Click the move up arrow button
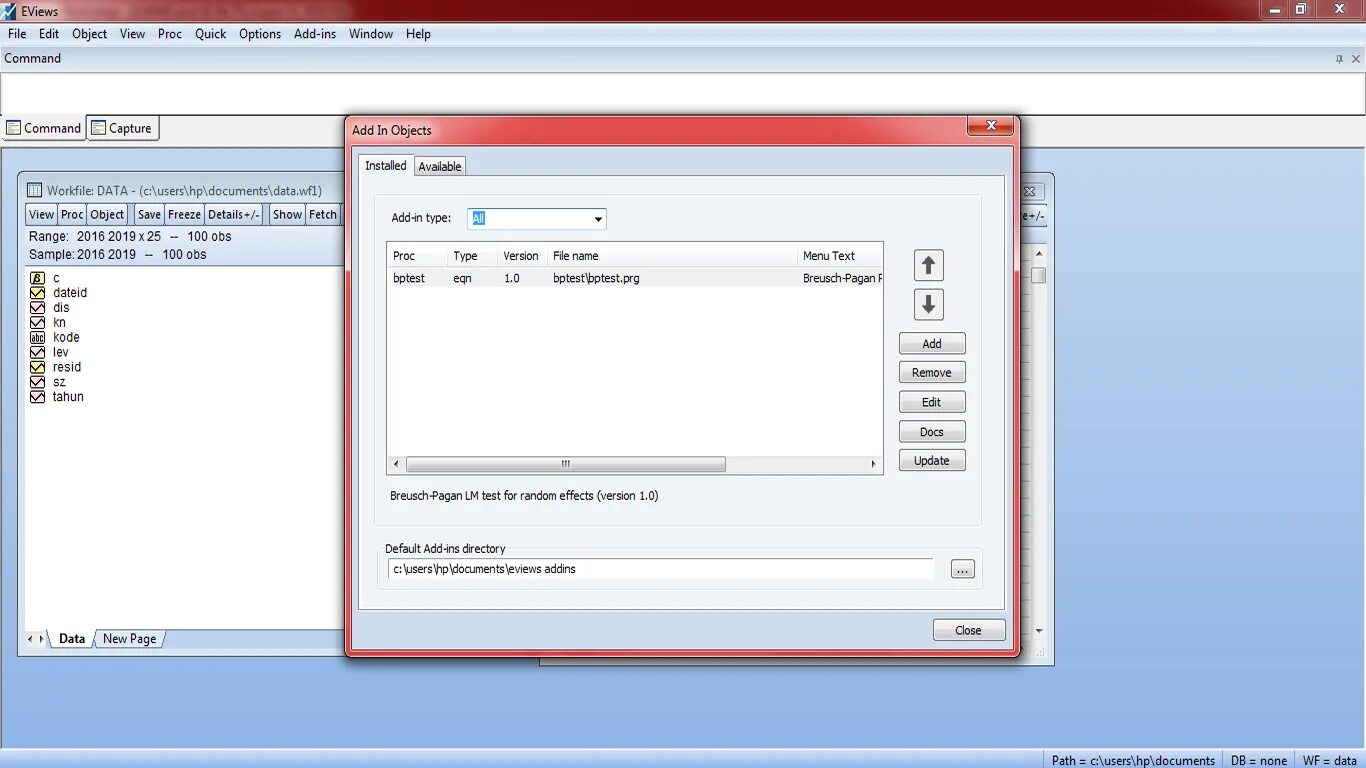Image resolution: width=1366 pixels, height=768 pixels. click(x=928, y=265)
